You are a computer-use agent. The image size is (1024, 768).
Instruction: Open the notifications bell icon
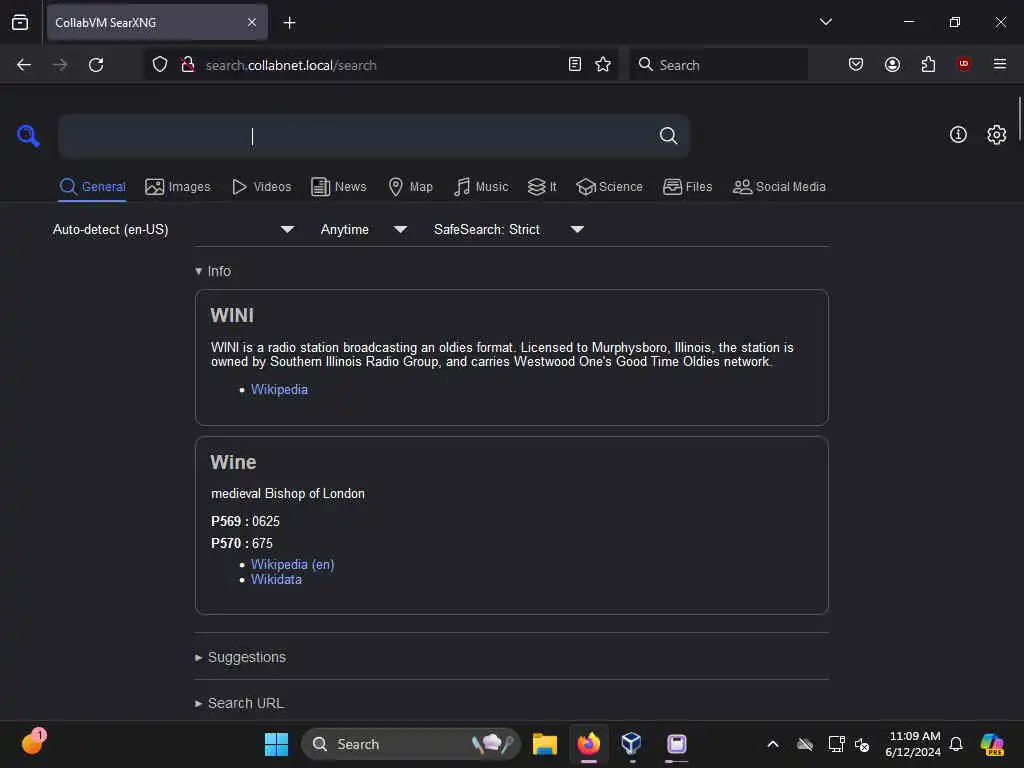point(956,744)
